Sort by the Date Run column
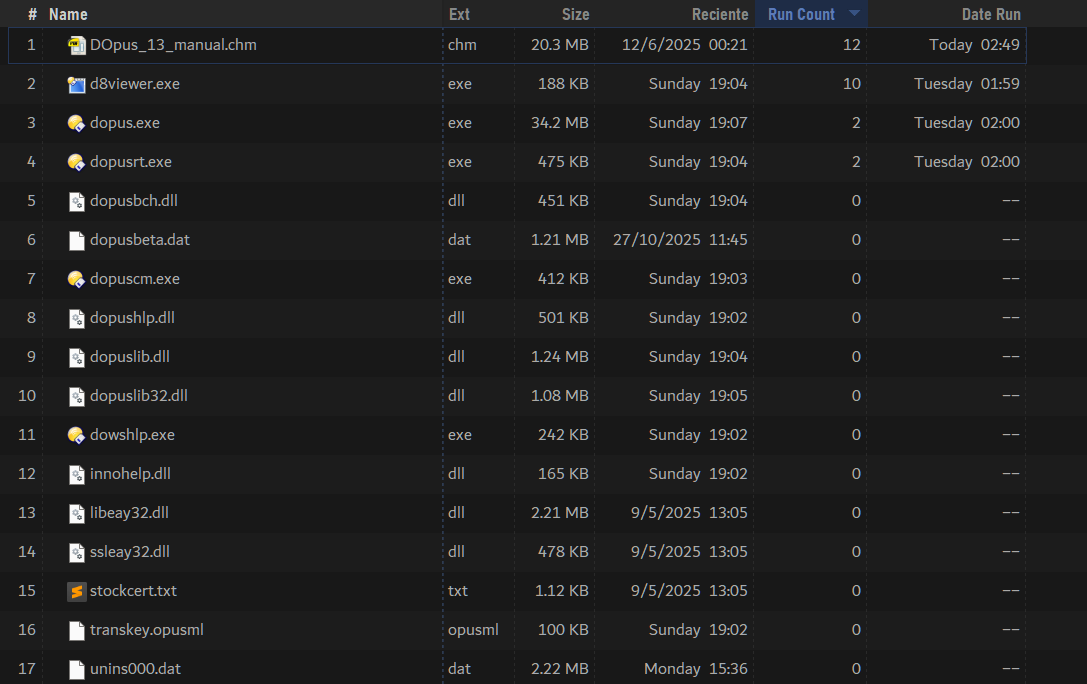 point(990,14)
